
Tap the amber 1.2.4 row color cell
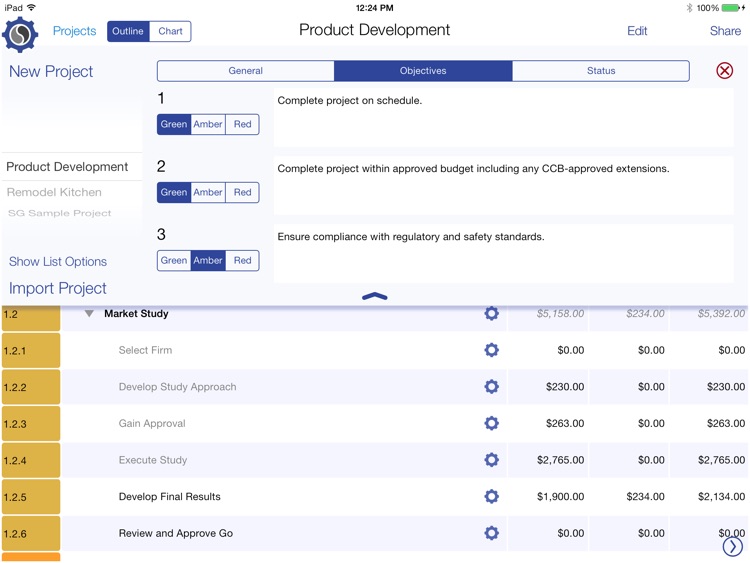tap(31, 460)
